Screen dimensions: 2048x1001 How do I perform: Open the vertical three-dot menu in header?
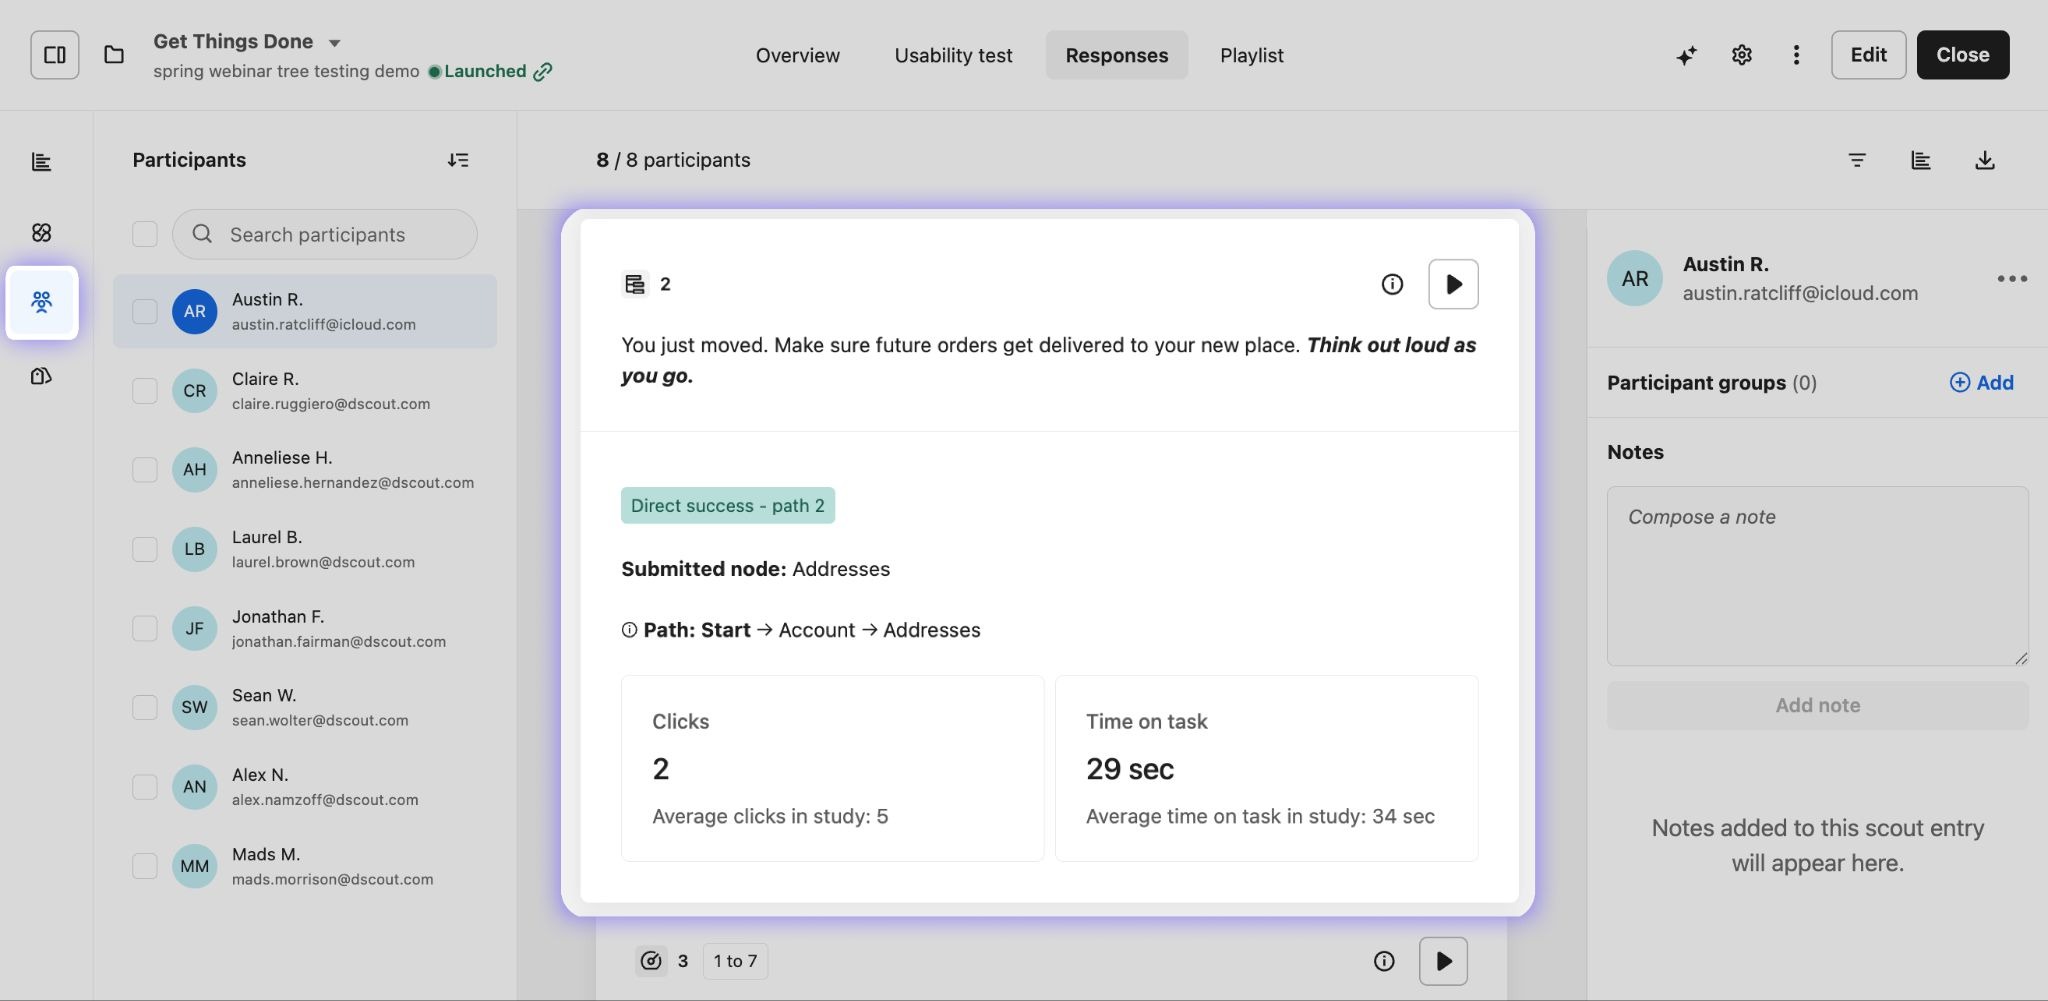[1796, 55]
